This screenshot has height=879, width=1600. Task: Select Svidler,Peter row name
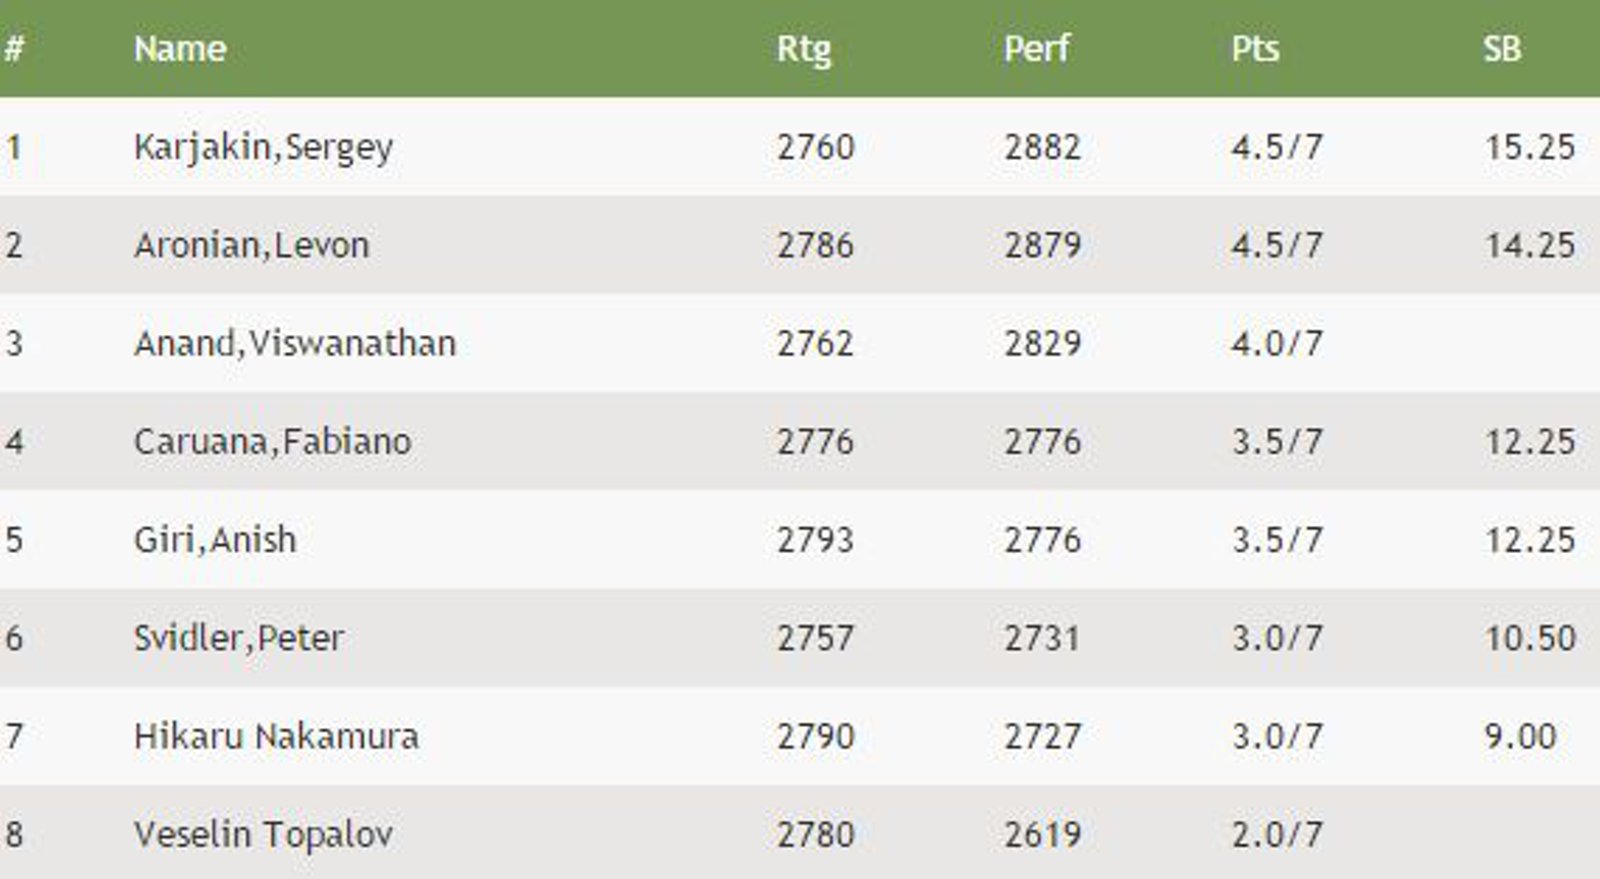(239, 637)
